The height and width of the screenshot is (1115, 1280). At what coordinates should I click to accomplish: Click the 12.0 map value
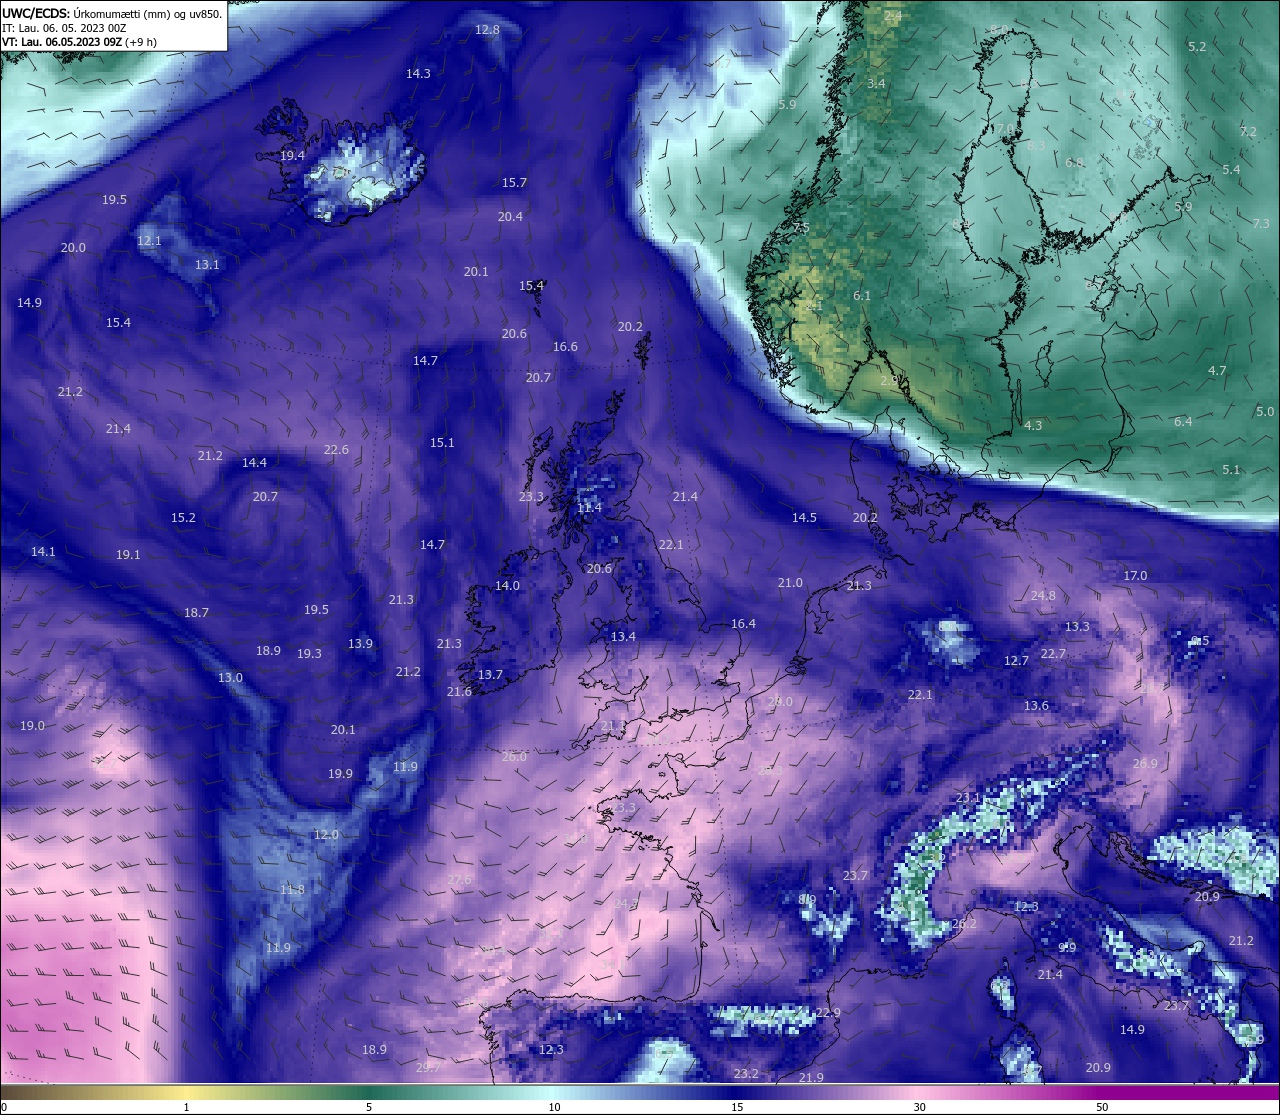pyautogui.click(x=326, y=835)
